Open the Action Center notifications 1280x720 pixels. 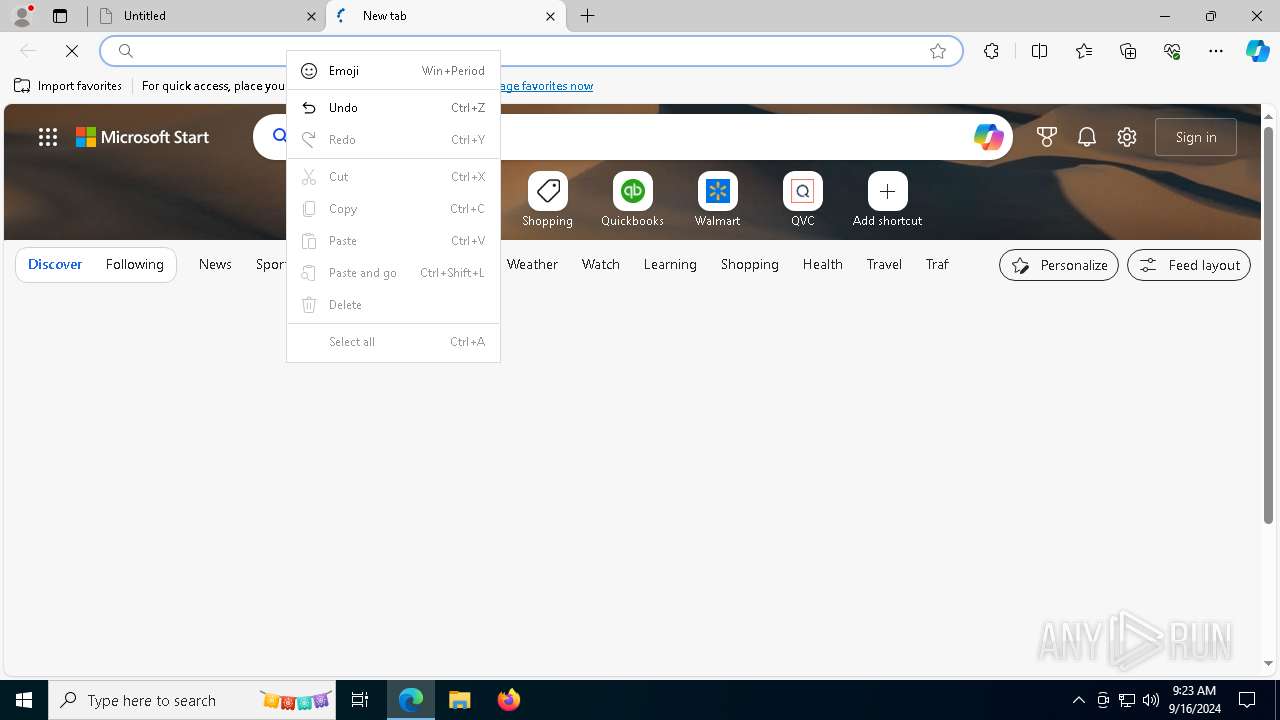(1247, 700)
